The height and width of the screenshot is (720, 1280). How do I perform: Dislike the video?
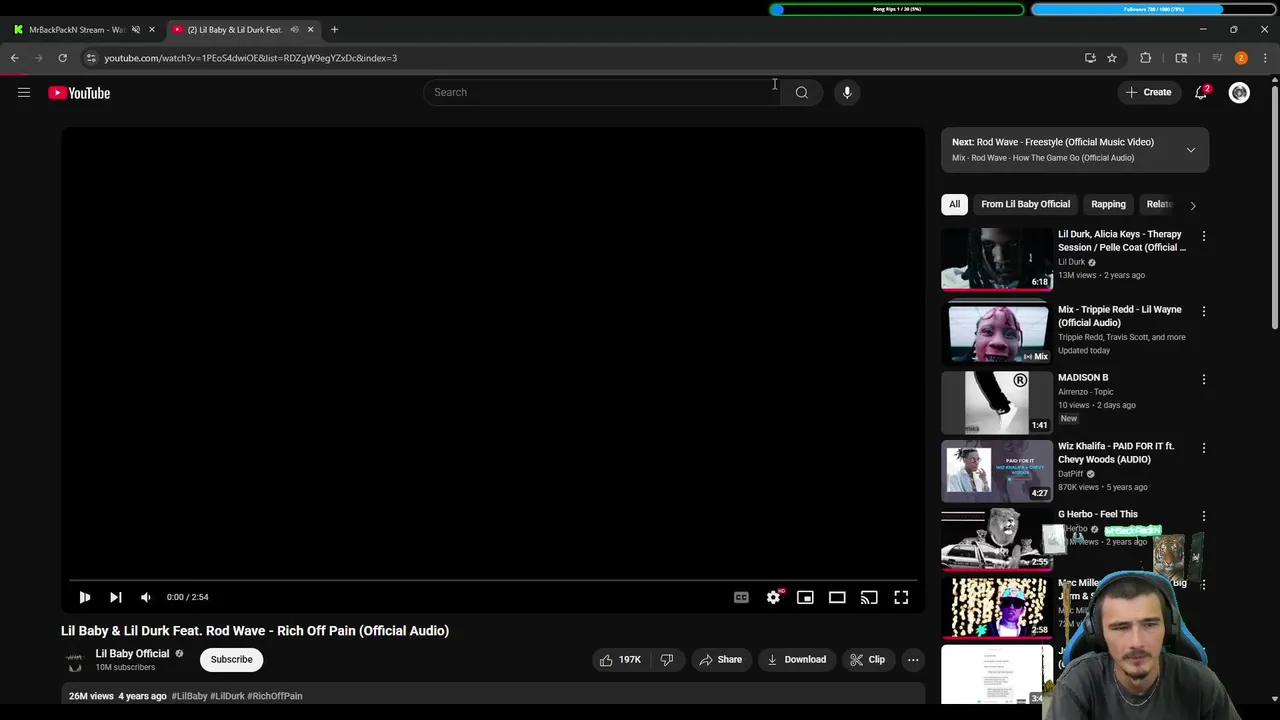coord(666,660)
